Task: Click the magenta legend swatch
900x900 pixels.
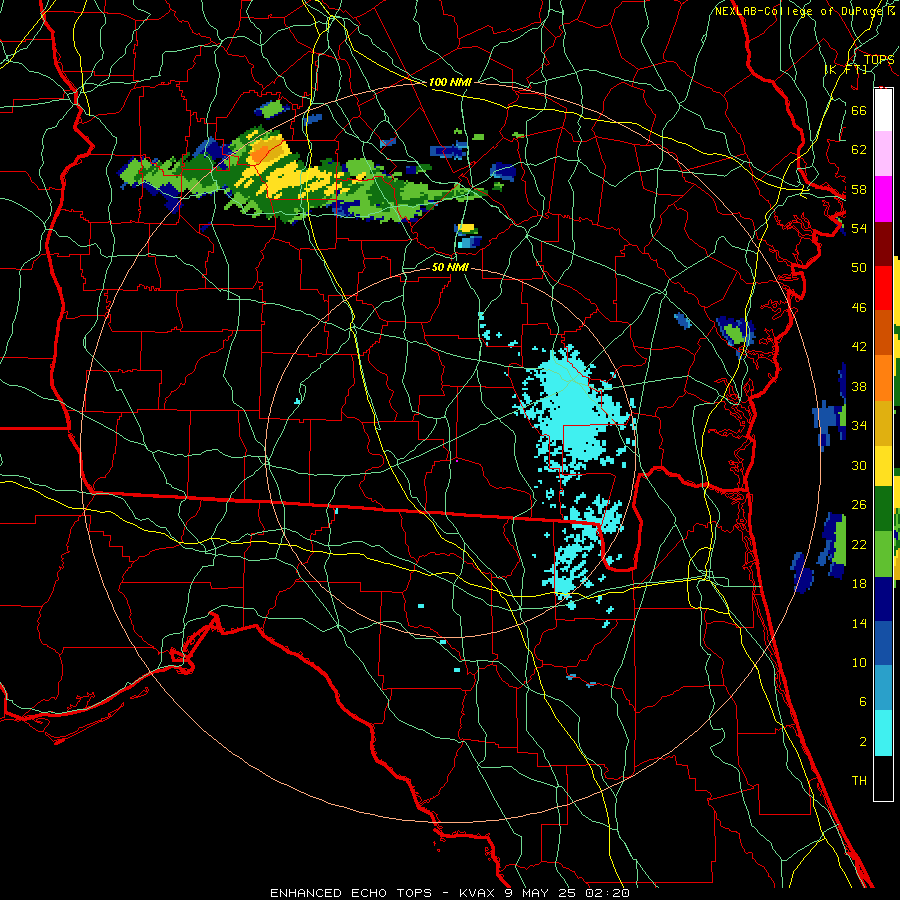Action: pyautogui.click(x=883, y=199)
